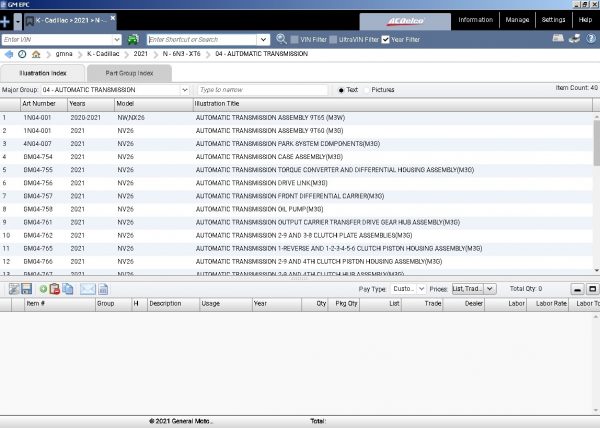This screenshot has width=600, height=428.
Task: Select the PARK SYSTEM COMPONENTS row
Action: 297,144
